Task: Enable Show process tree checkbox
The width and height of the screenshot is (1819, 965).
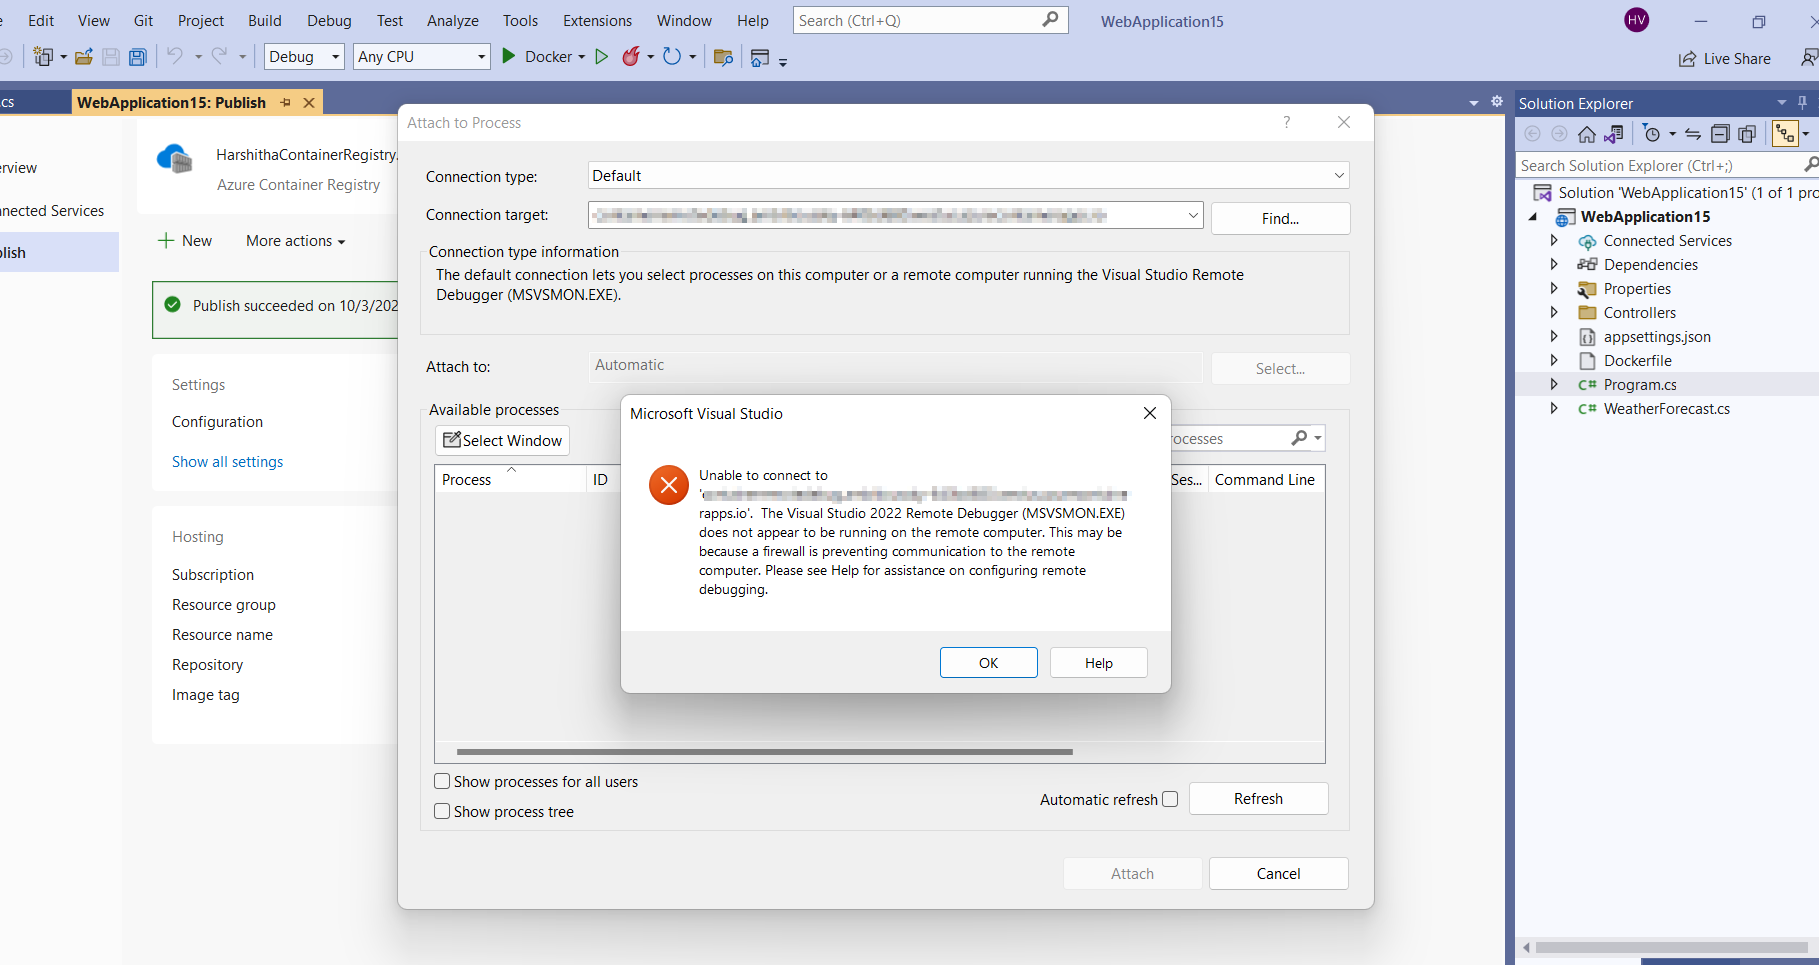Action: point(442,811)
